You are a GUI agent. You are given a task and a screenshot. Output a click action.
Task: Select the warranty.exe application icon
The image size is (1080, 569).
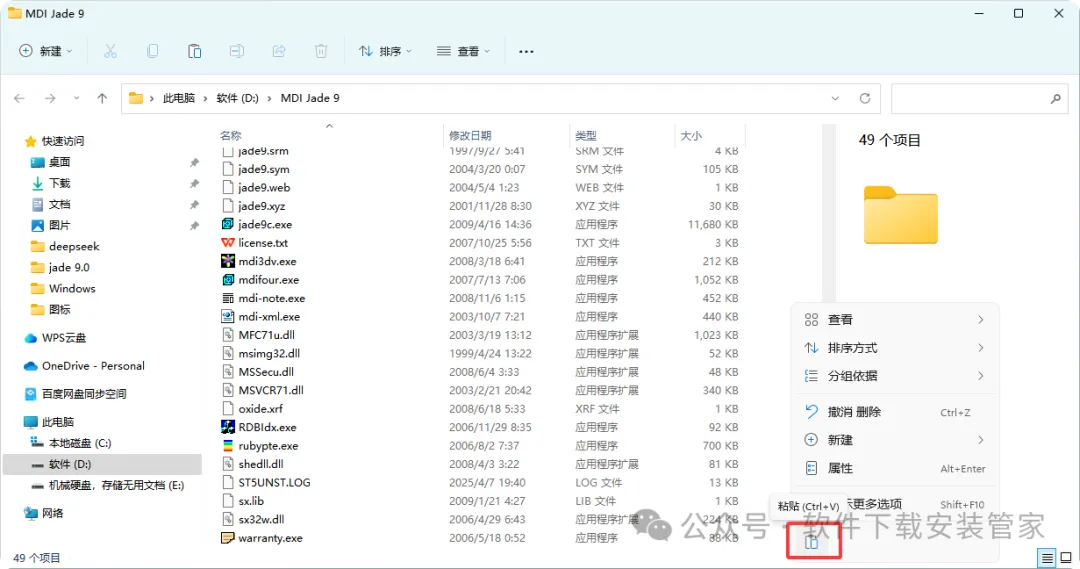click(227, 538)
